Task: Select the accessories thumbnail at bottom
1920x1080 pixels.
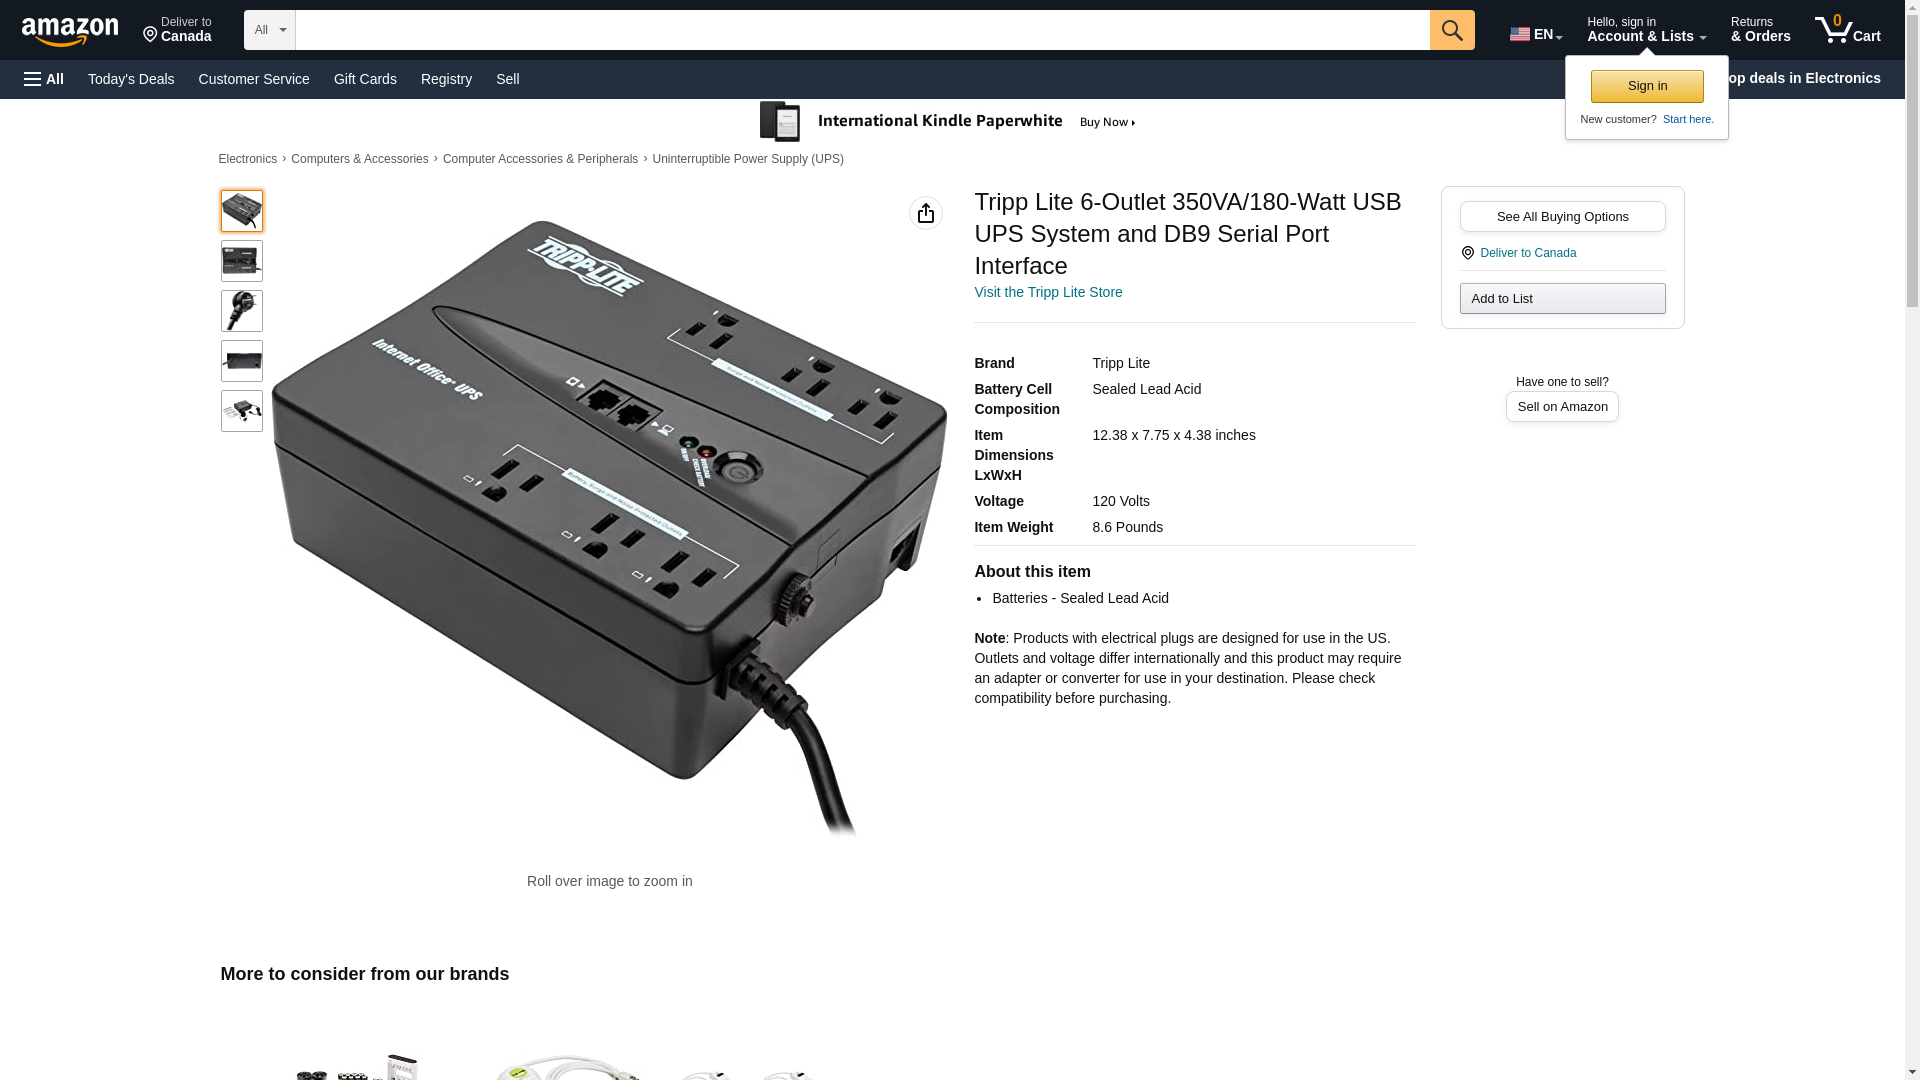Action: (241, 411)
